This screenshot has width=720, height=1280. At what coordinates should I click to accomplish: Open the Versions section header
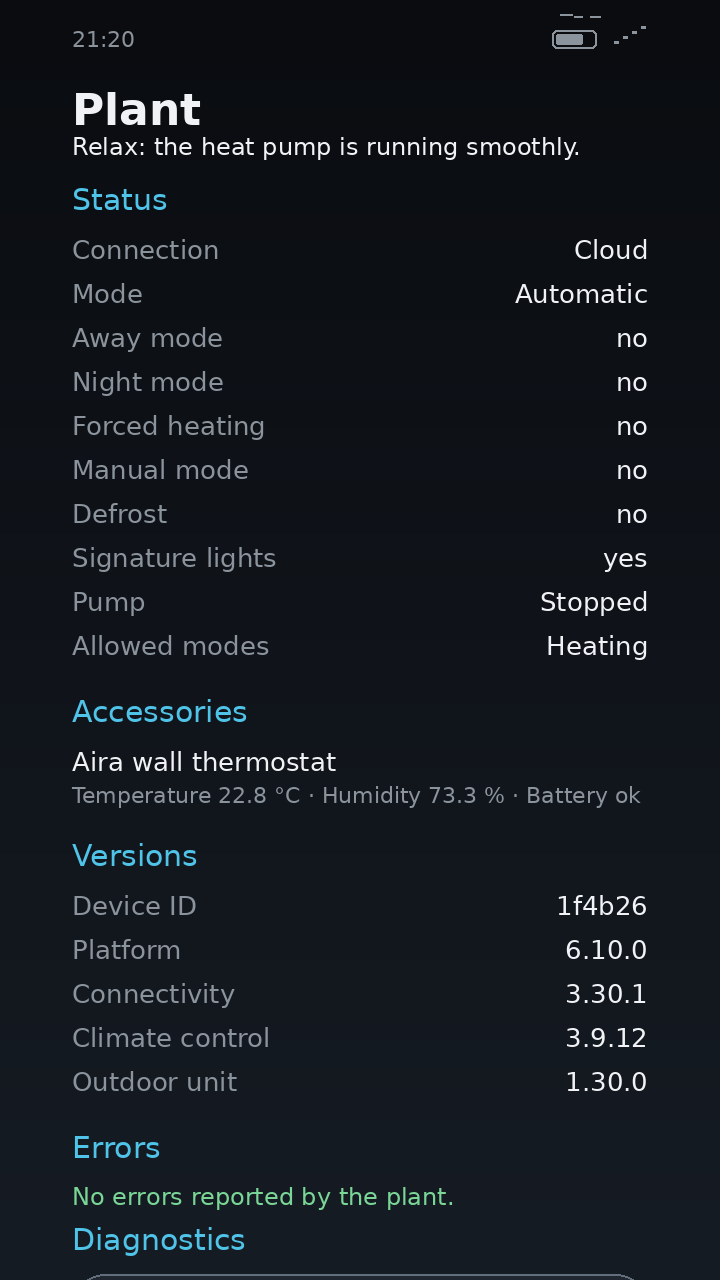(135, 856)
